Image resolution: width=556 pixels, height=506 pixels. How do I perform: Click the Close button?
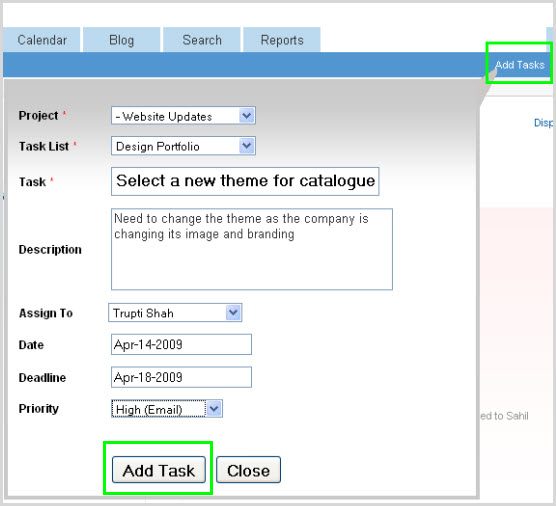click(x=249, y=470)
